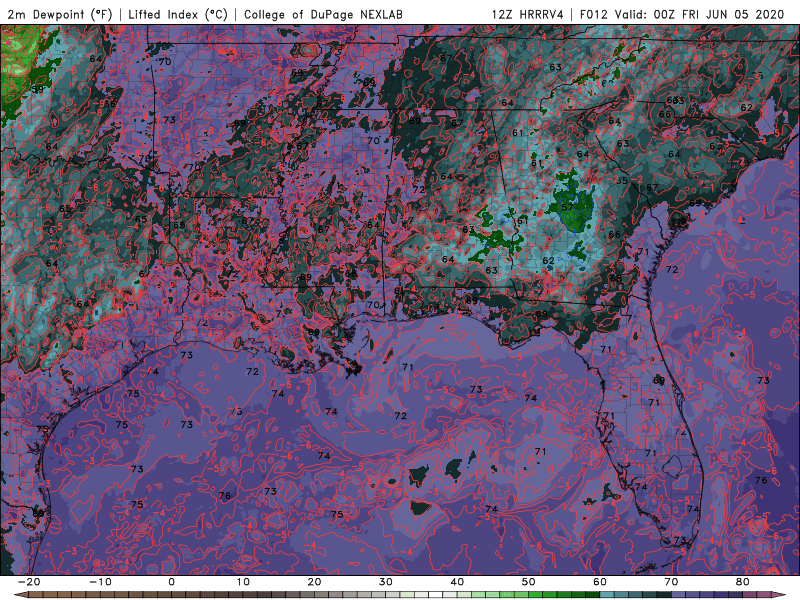Viewport: 800px width, 600px height.
Task: Click the "Lifted Index (°C)" title text
Action: click(178, 14)
